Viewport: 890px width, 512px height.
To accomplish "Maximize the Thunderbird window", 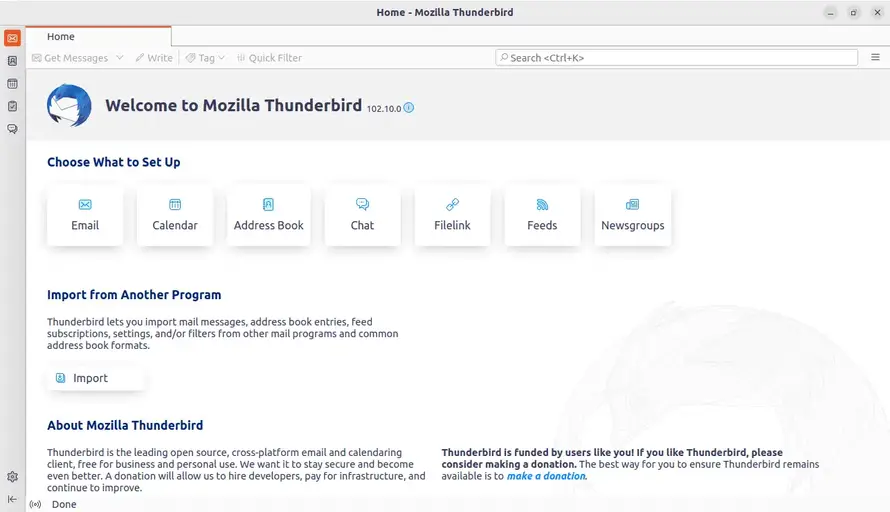I will click(853, 12).
